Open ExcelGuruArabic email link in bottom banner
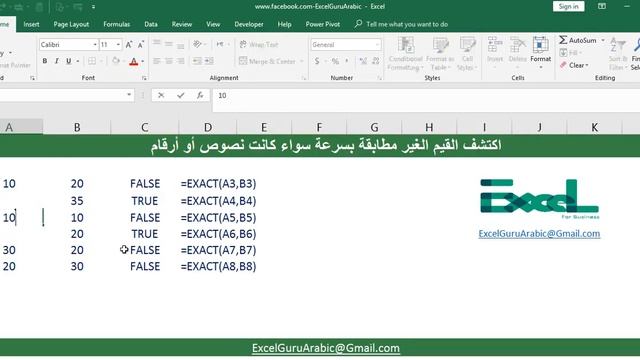Screen dimensions: 640x360 point(326,348)
